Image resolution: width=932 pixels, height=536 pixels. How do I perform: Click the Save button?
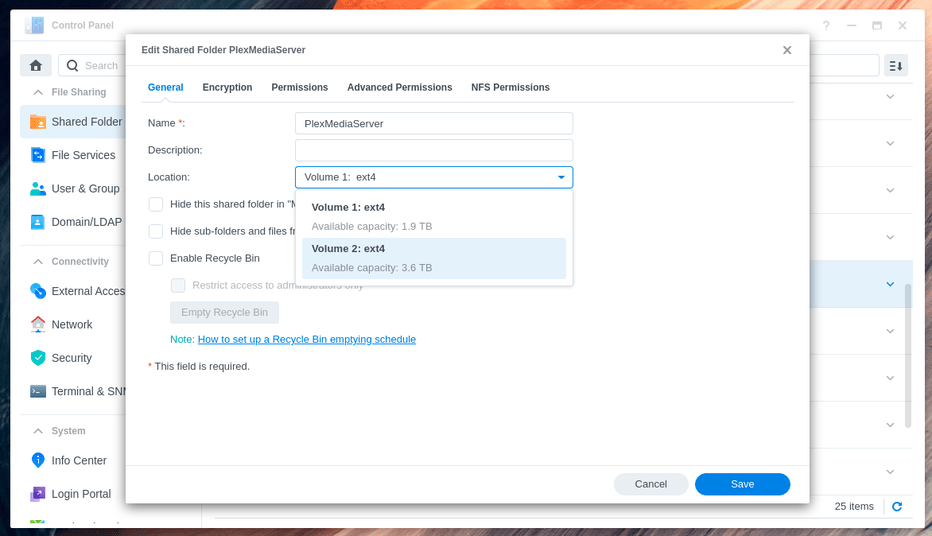742,484
